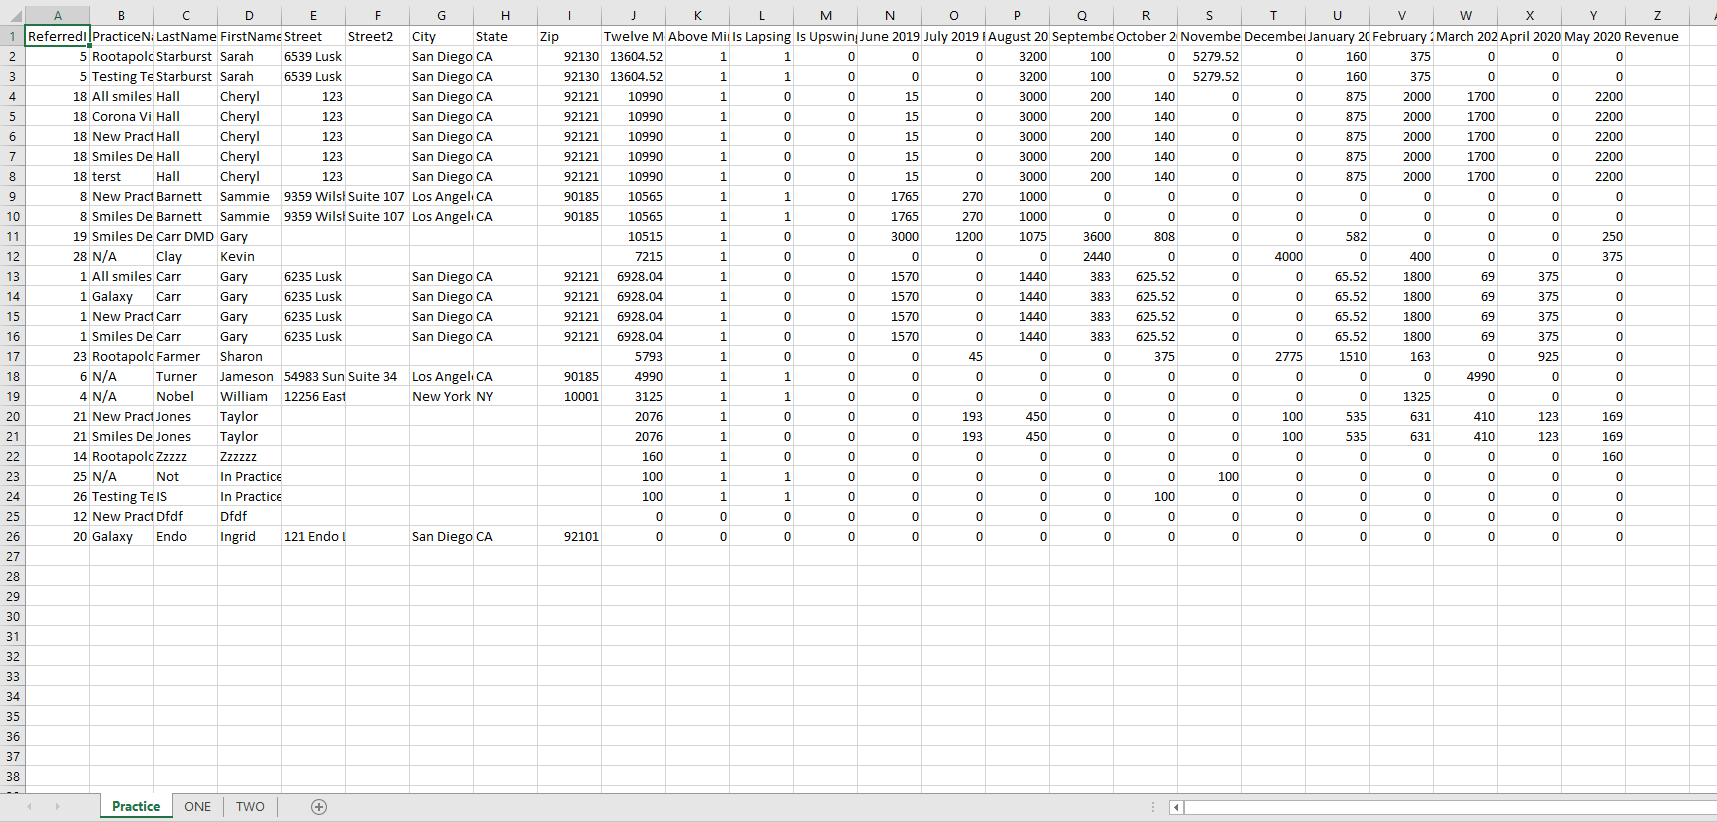The height and width of the screenshot is (822, 1717).
Task: Switch to the ONE sheet tab
Action: [x=197, y=807]
